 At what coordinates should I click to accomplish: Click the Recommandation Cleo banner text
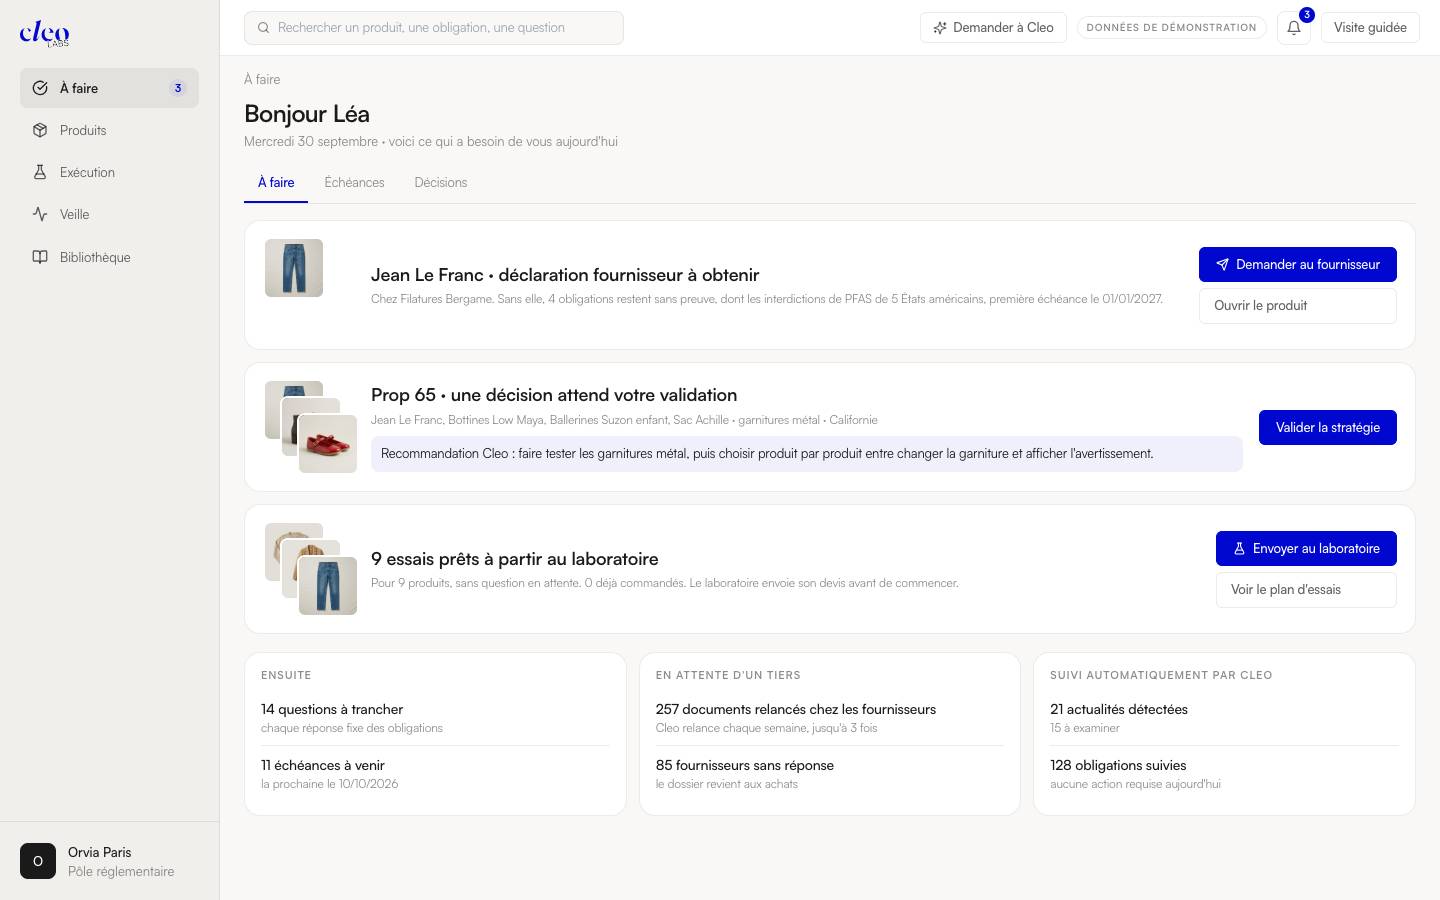(767, 454)
